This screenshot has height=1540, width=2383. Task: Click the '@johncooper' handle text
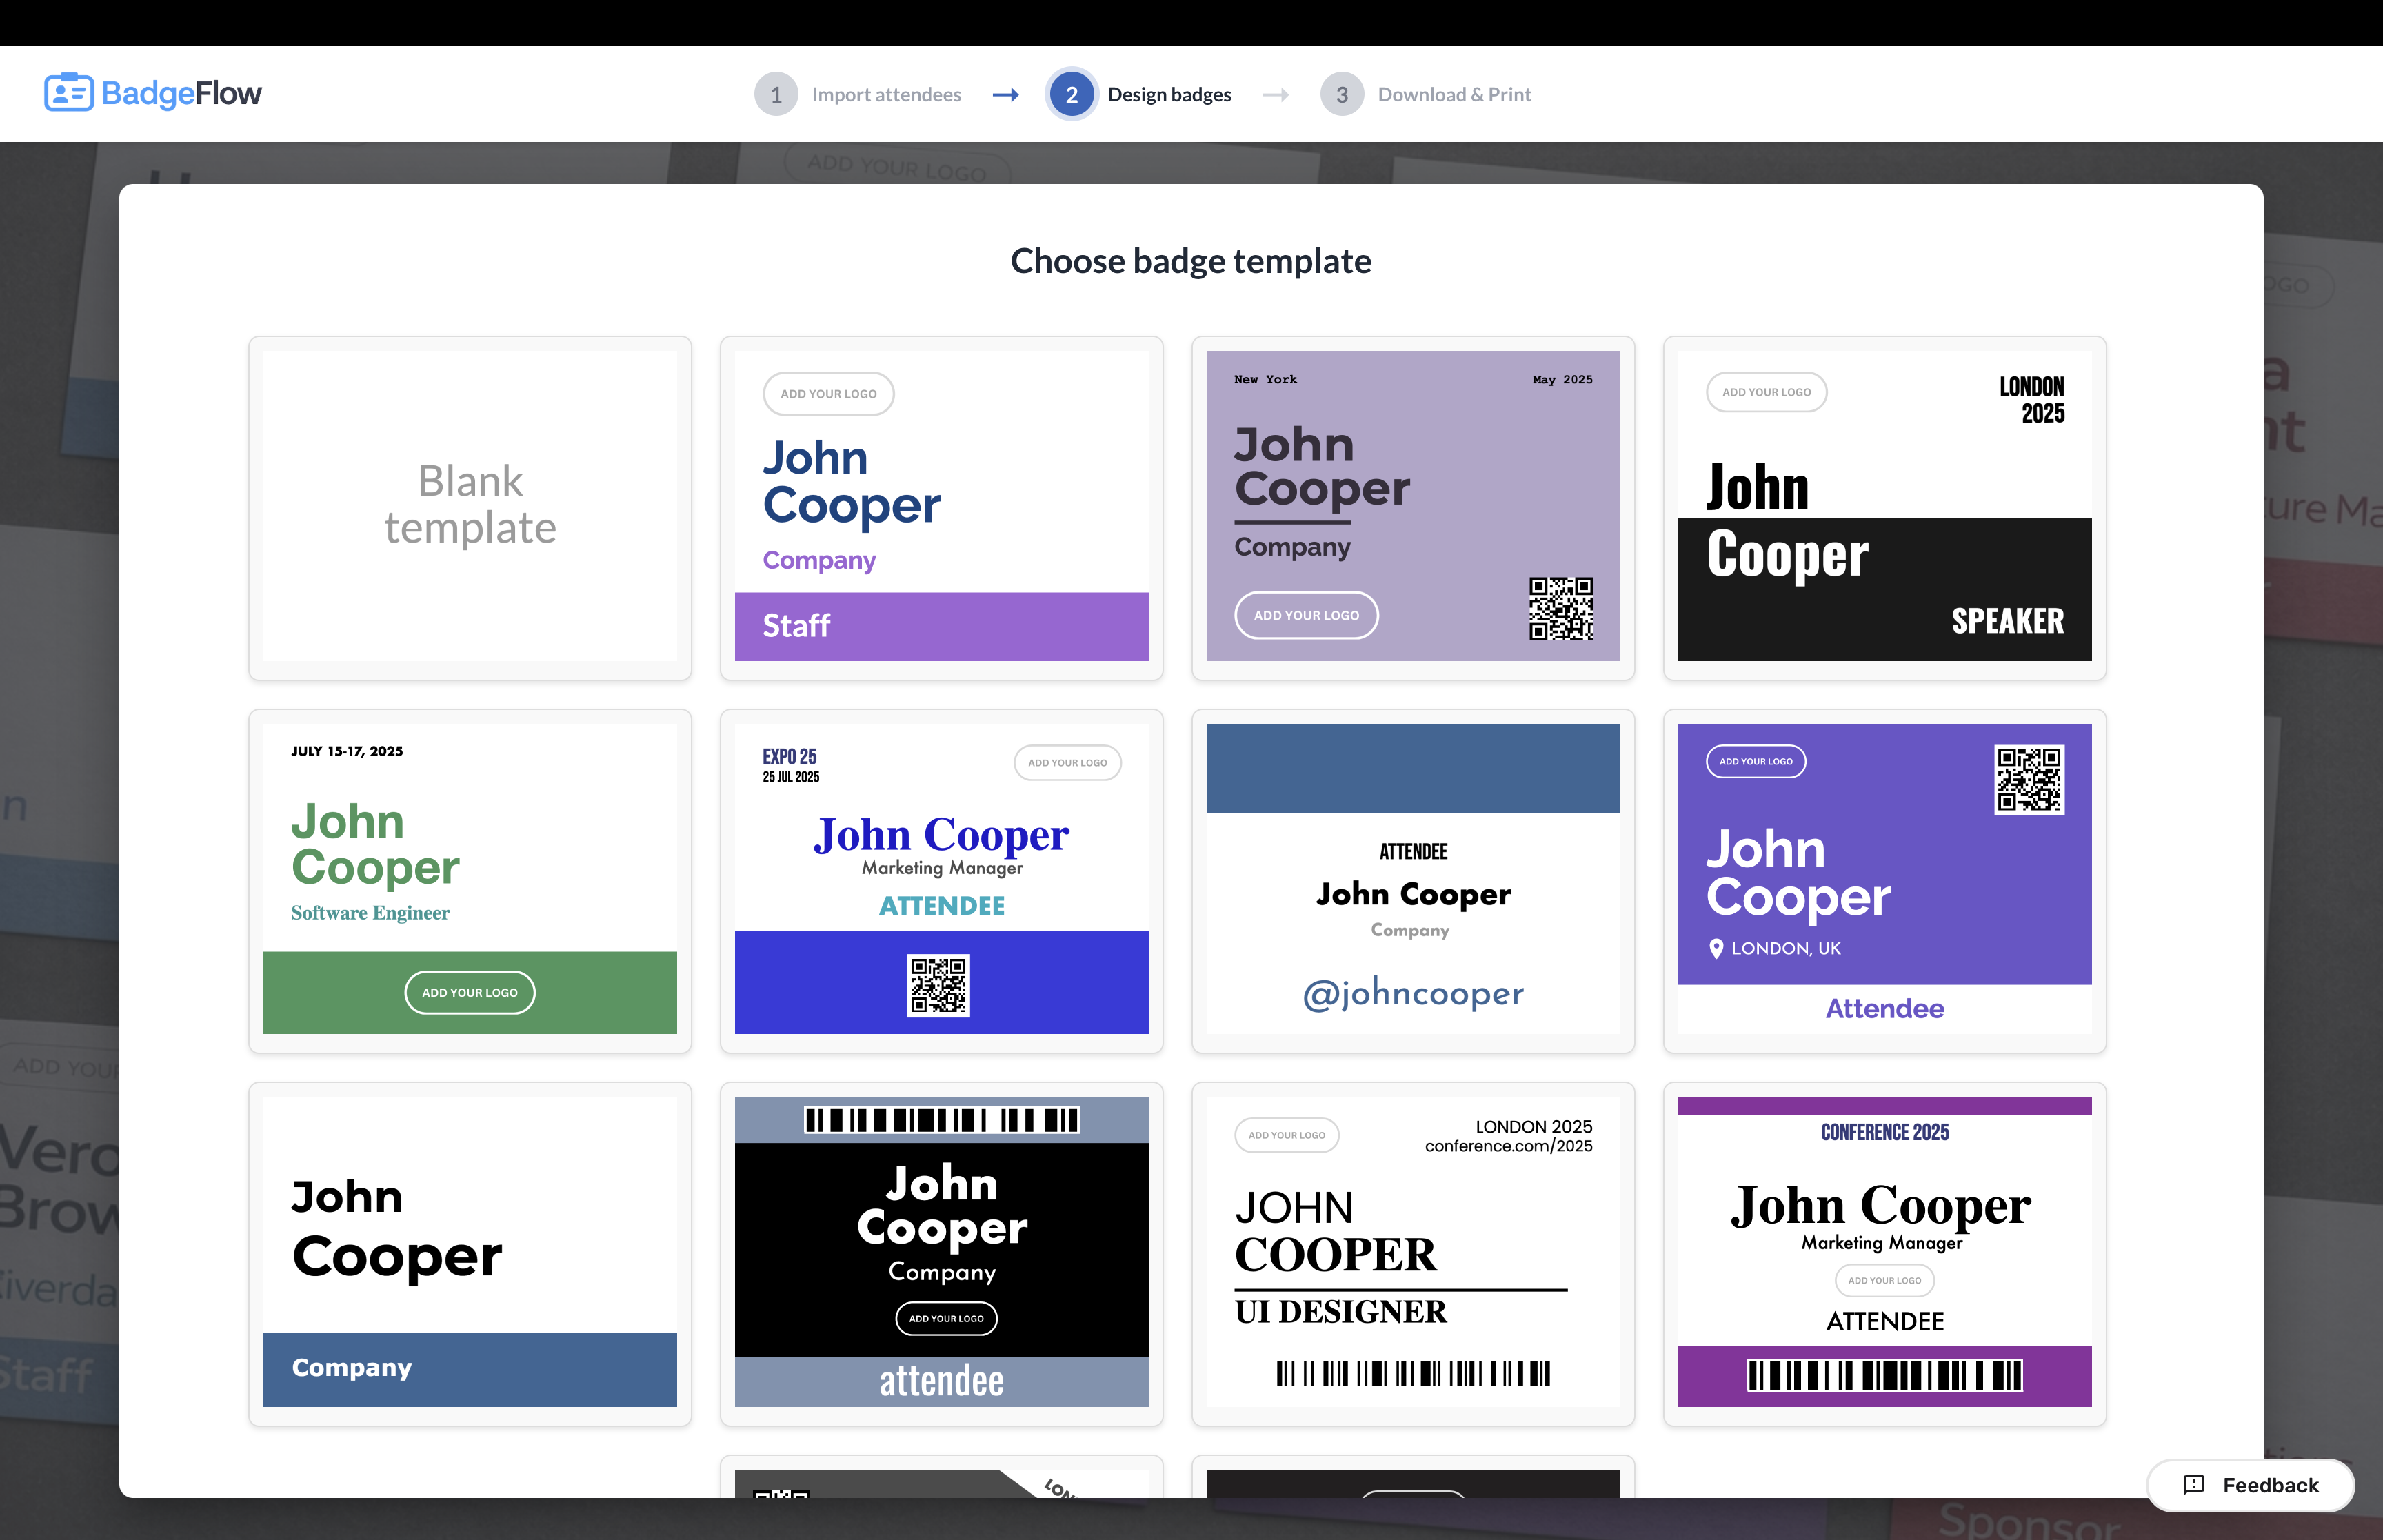tap(1413, 993)
